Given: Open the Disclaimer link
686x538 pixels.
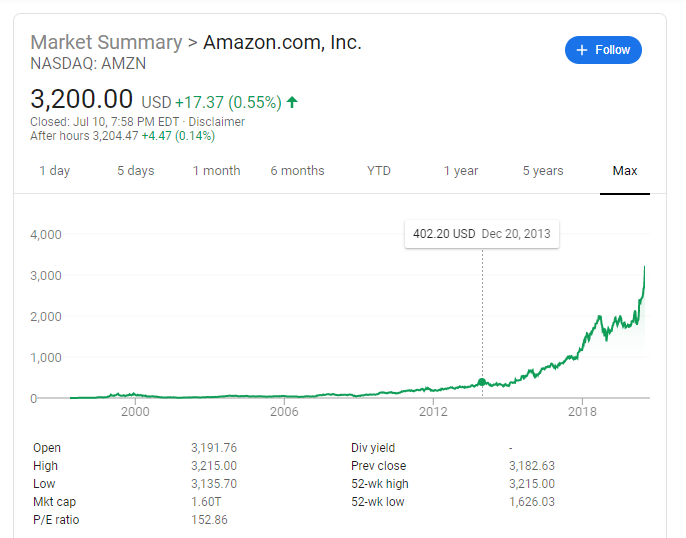Looking at the screenshot, I should pyautogui.click(x=217, y=123).
